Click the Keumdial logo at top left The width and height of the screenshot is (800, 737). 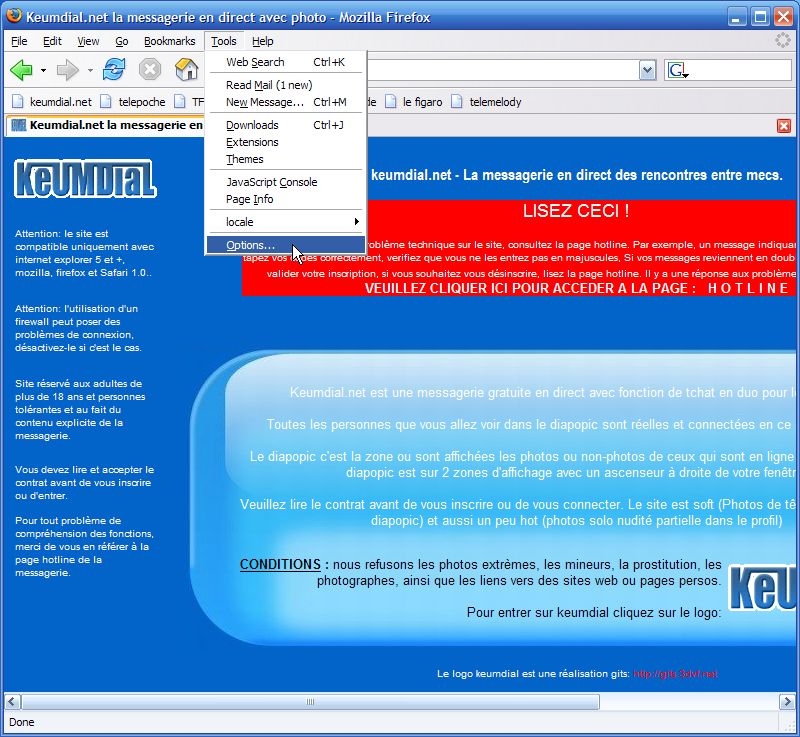pyautogui.click(x=85, y=179)
